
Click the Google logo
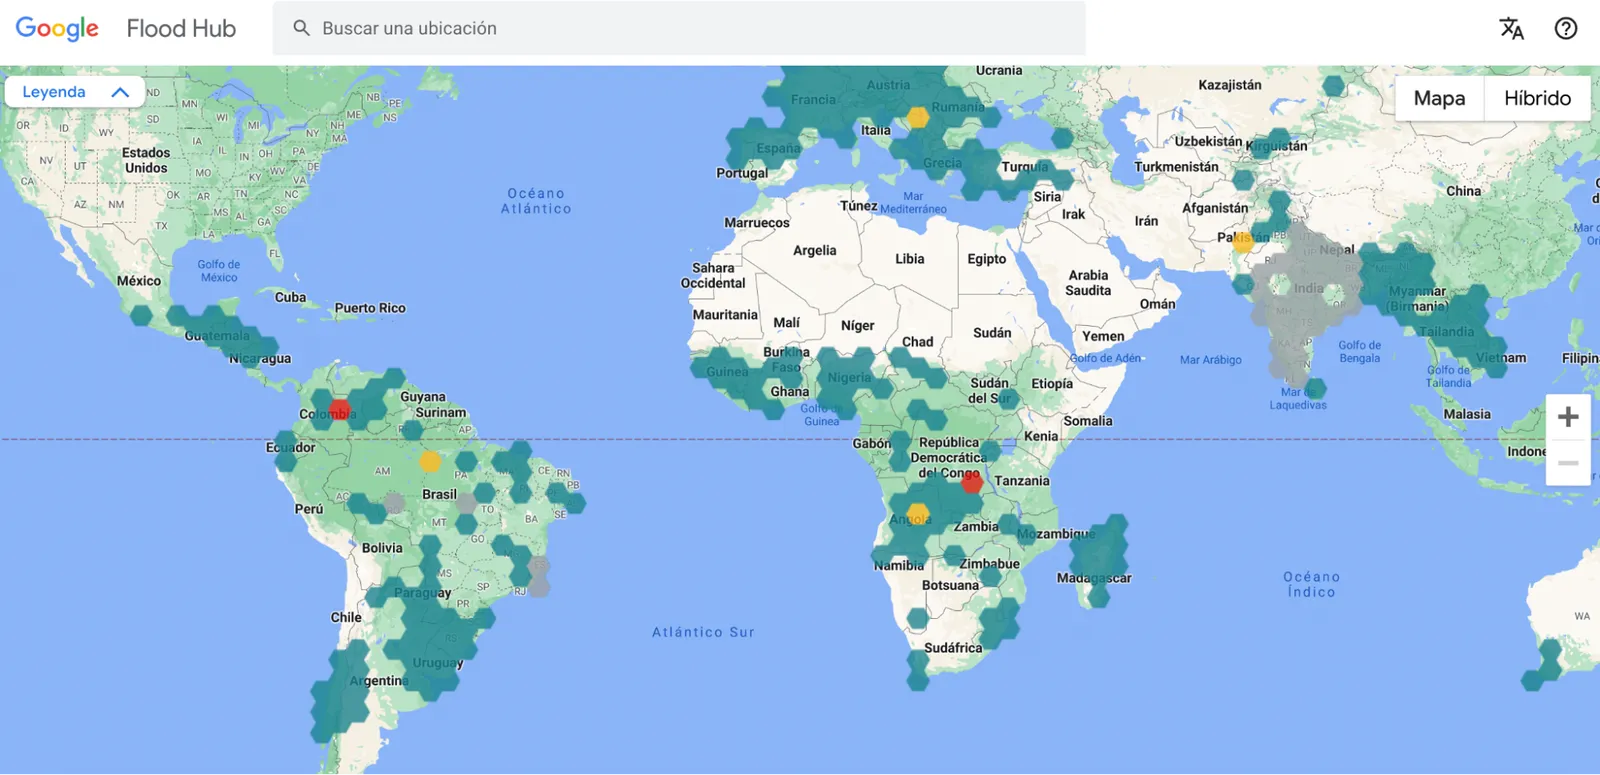(x=57, y=28)
